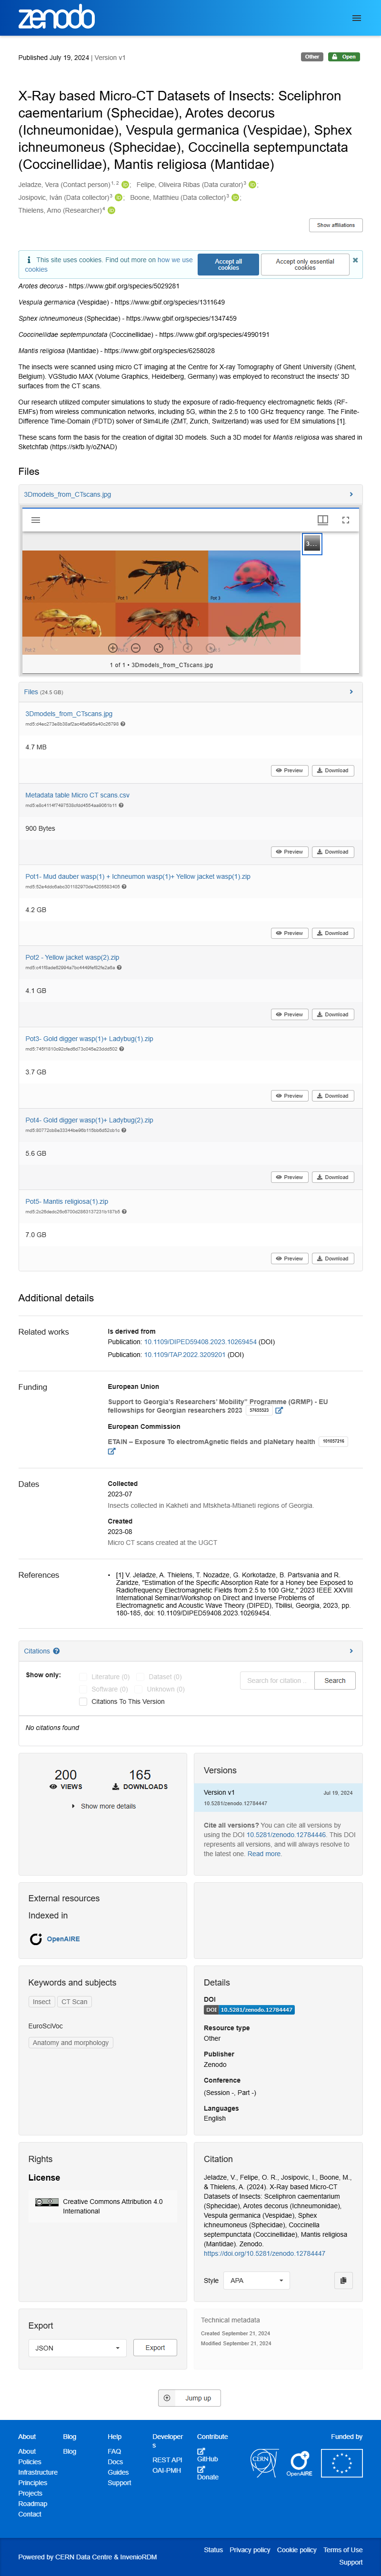Check Citations To This Version box

coord(83,1701)
